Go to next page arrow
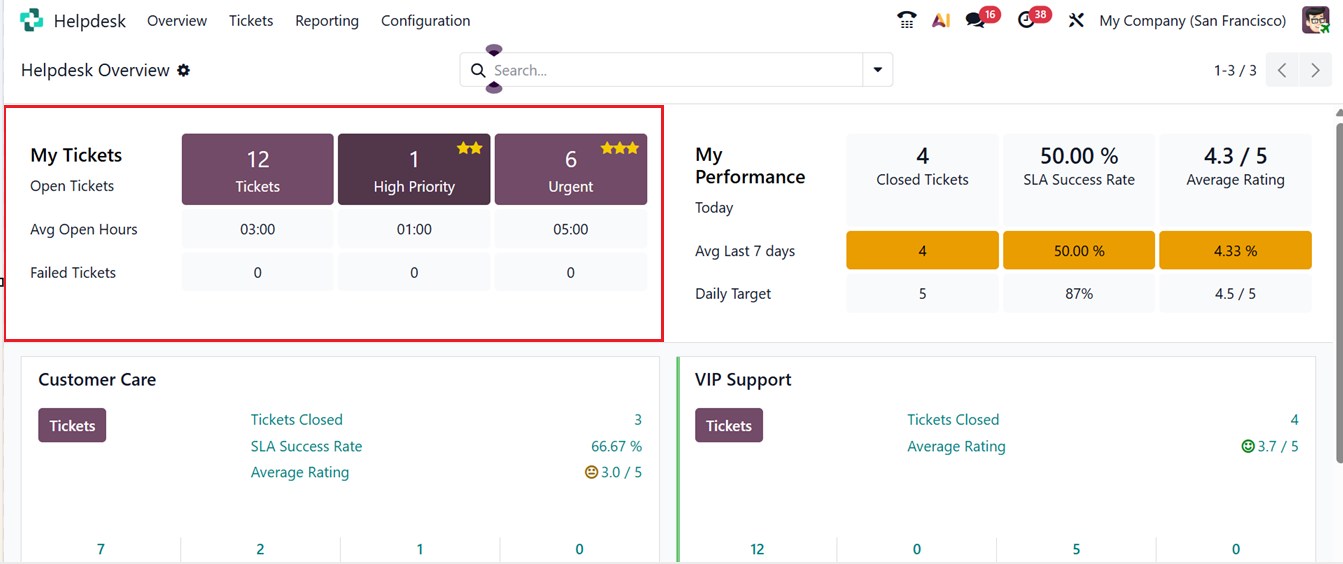Image resolution: width=1343 pixels, height=564 pixels. coord(1316,70)
